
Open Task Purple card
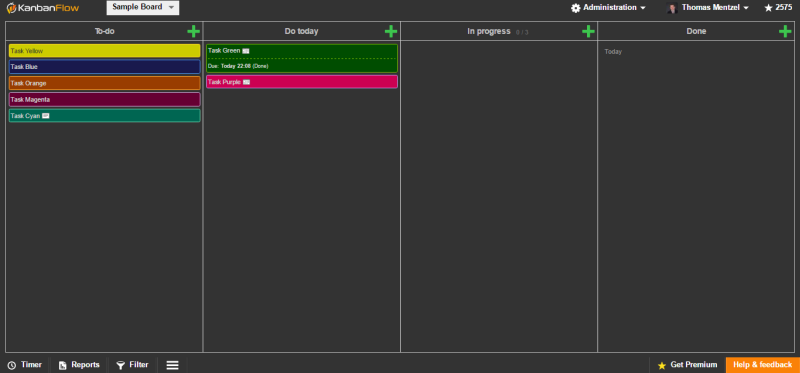(302, 82)
